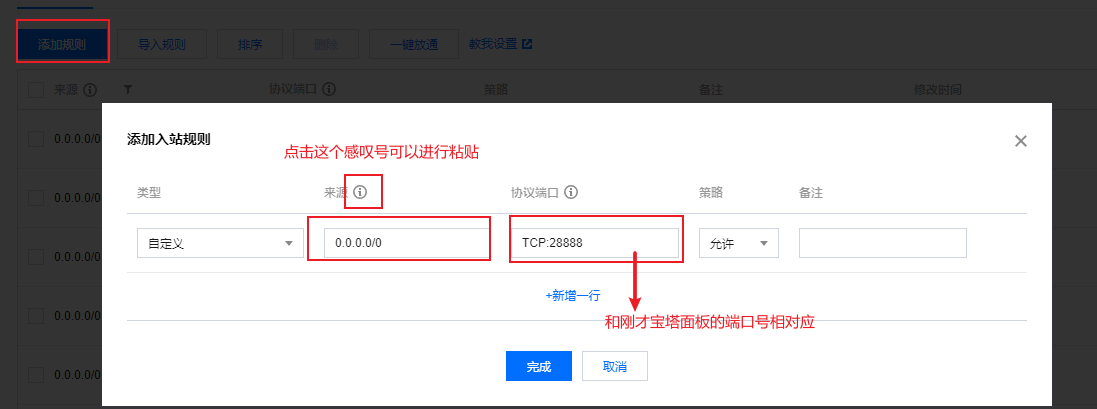Click the filter funnel icon in table header

click(x=127, y=90)
